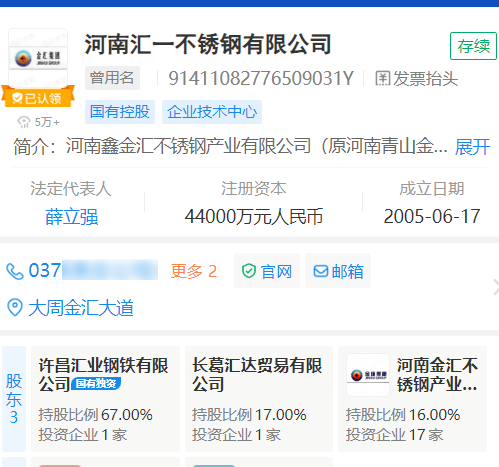Click the 河南金汇 shareholder logo thumbnail
The height and width of the screenshot is (467, 499).
click(368, 375)
